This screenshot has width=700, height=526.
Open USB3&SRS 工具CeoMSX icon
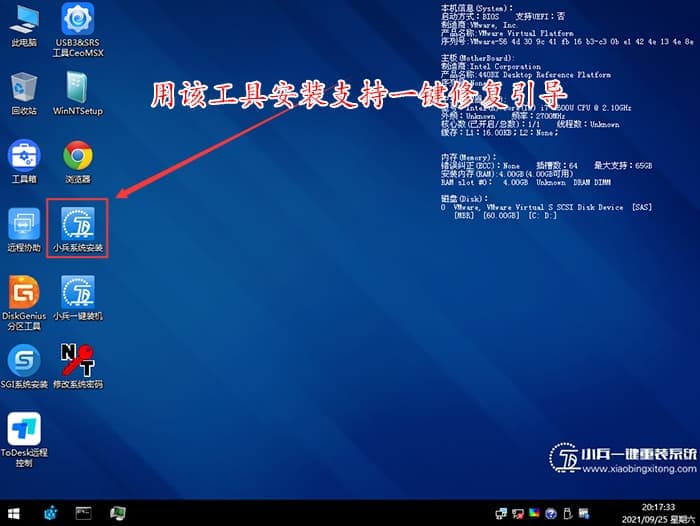[x=78, y=29]
